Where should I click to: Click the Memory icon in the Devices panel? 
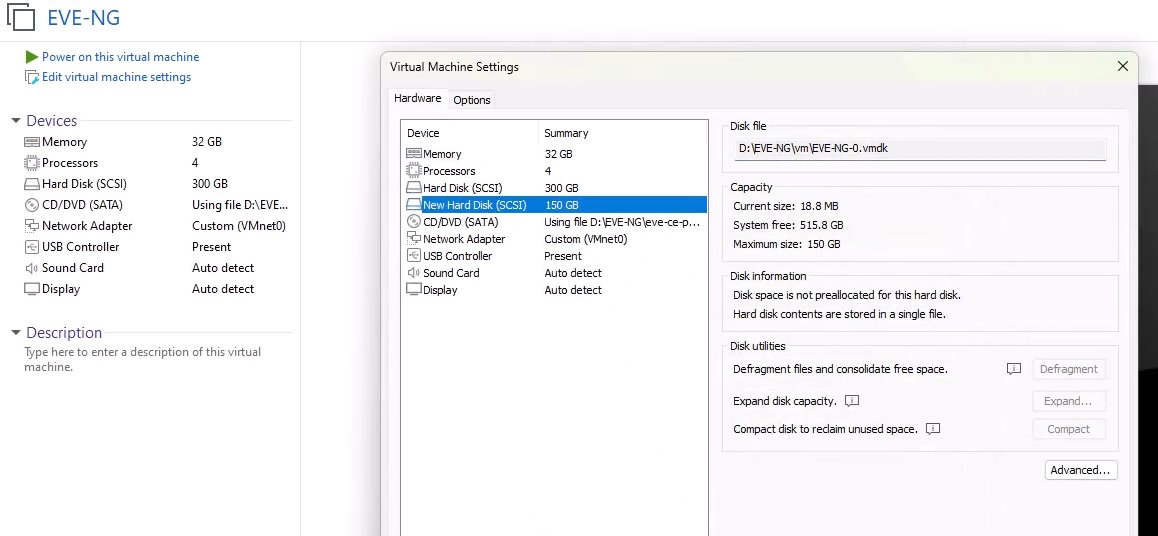32,142
